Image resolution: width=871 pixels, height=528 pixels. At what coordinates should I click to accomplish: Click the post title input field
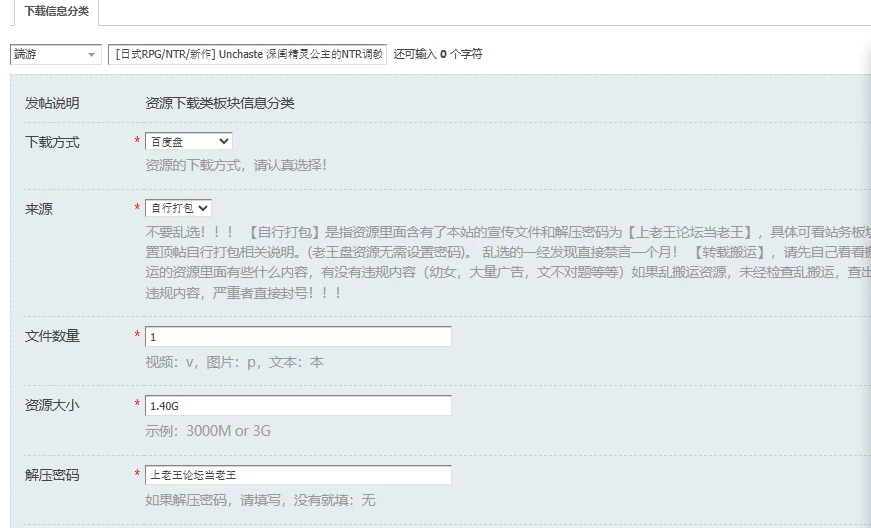247,54
